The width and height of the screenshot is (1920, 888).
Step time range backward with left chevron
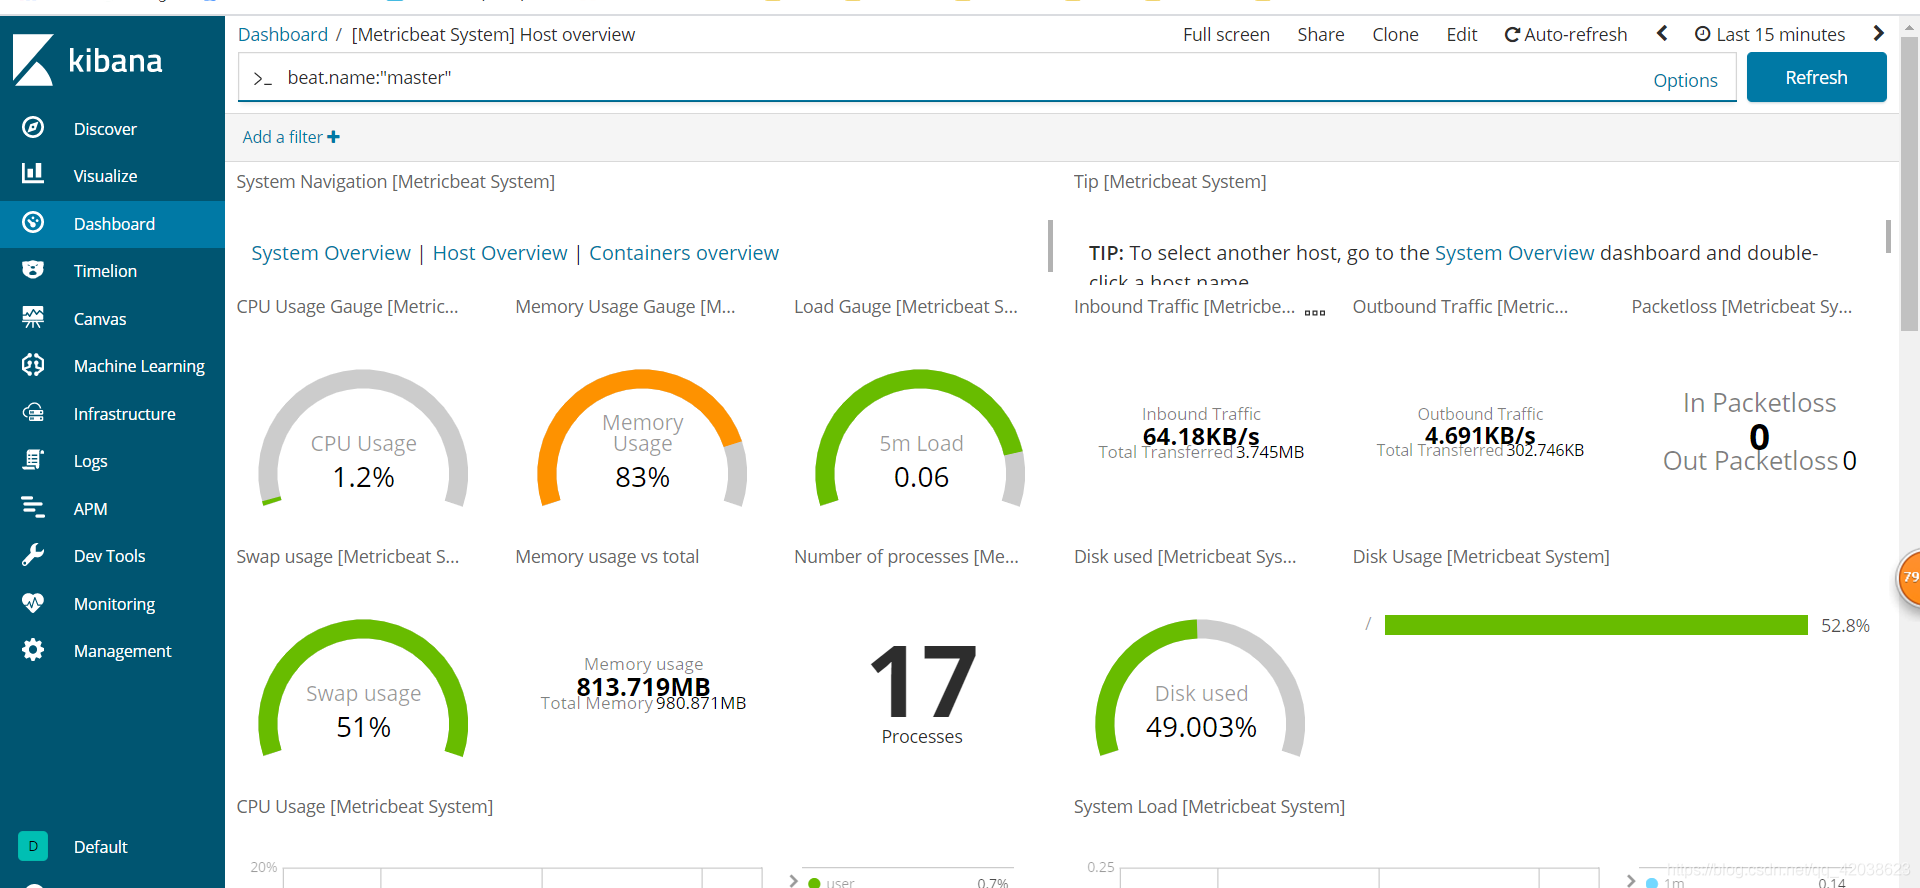[1662, 33]
